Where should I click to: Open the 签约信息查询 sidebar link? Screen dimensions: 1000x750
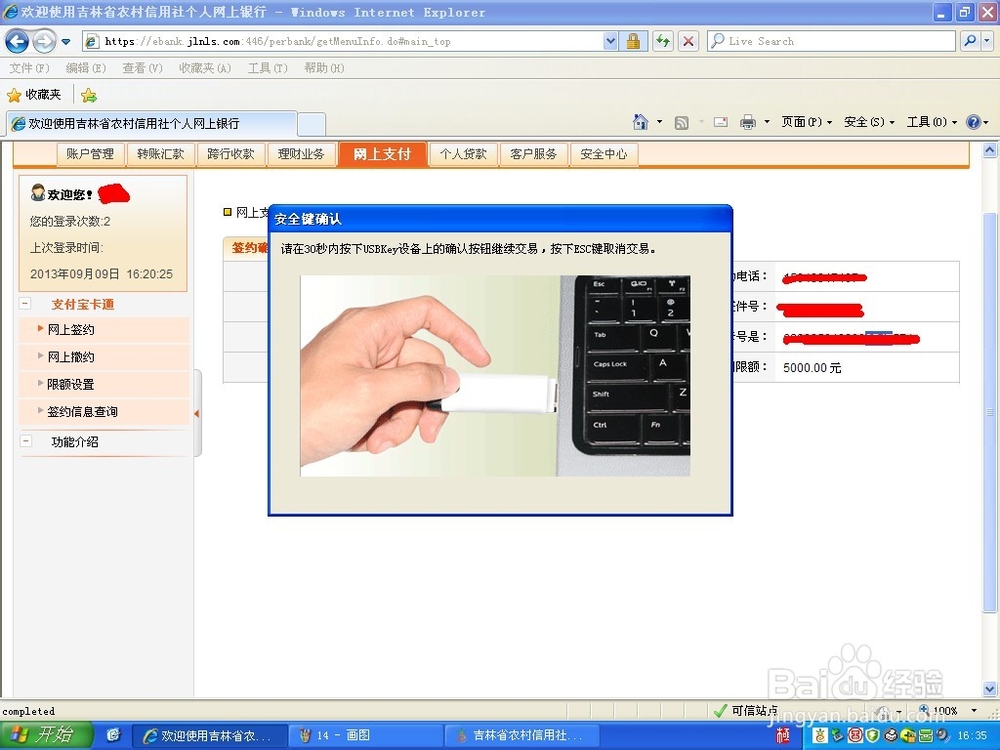(x=82, y=412)
